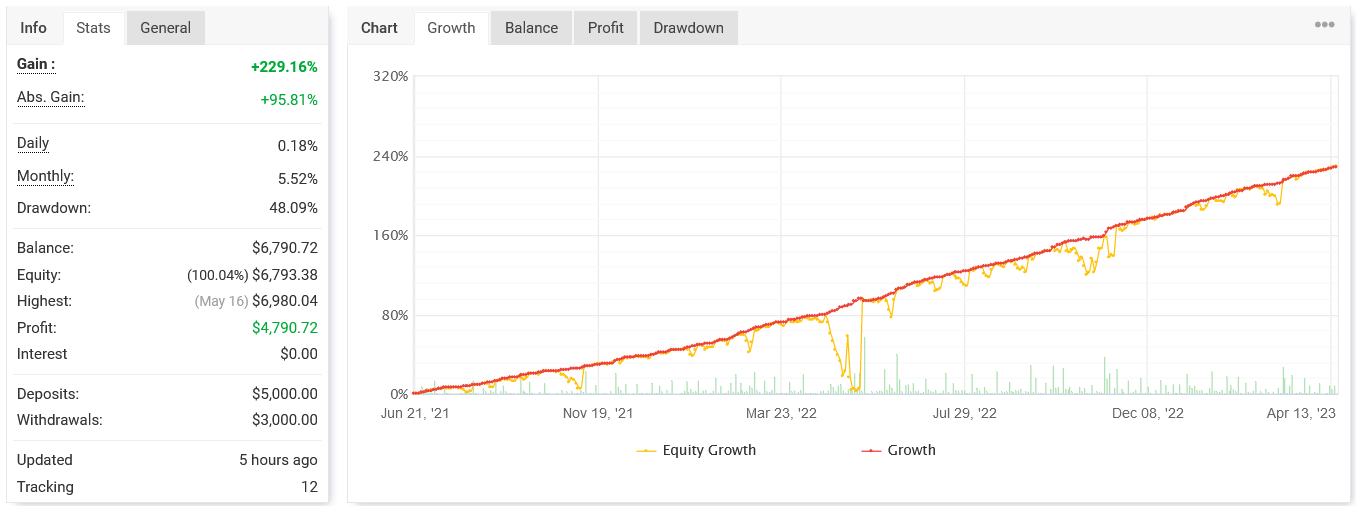Viewport: 1356px width, 506px height.
Task: Switch chart to Balance view
Action: pos(531,28)
